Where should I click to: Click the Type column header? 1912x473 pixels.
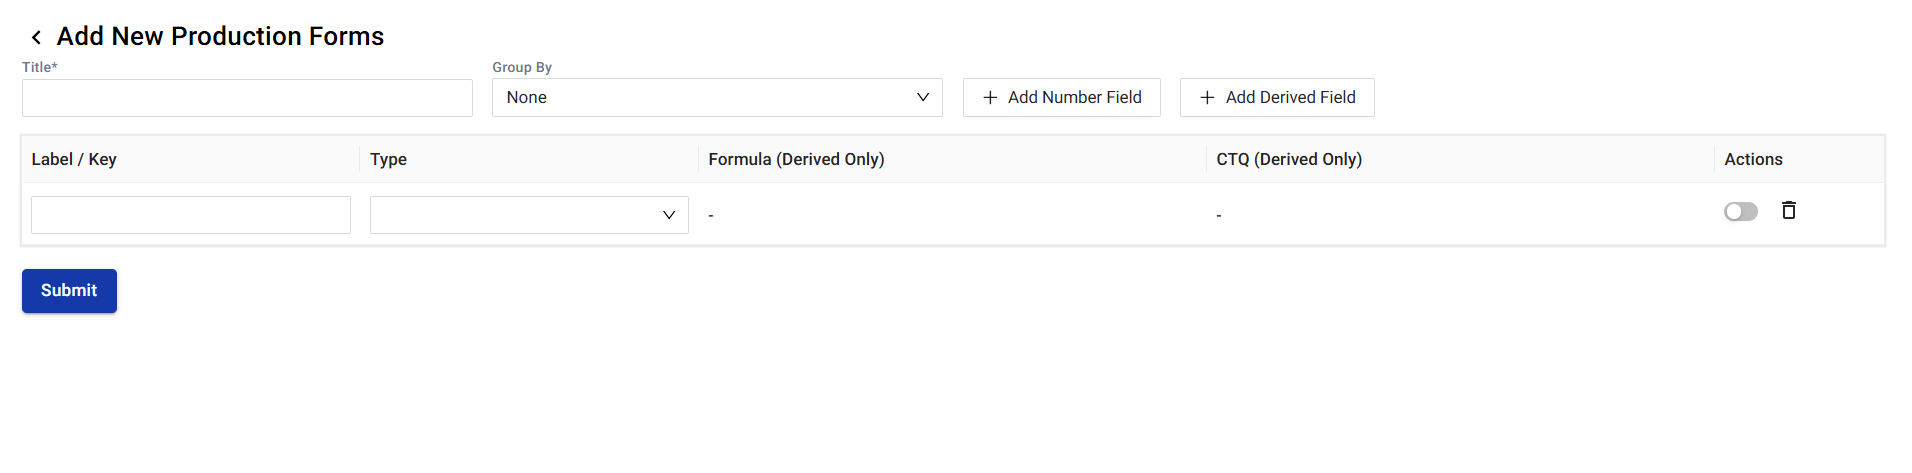pos(388,160)
